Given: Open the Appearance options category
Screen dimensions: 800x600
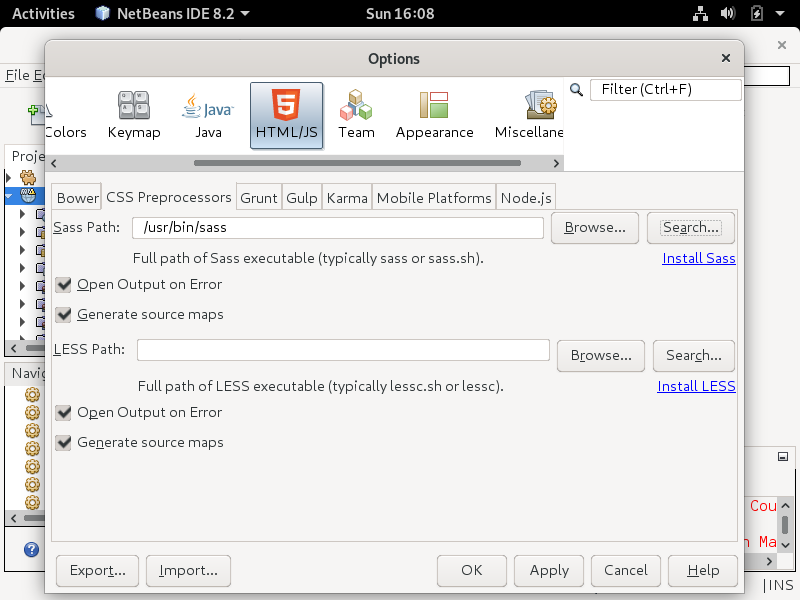Looking at the screenshot, I should point(434,116).
